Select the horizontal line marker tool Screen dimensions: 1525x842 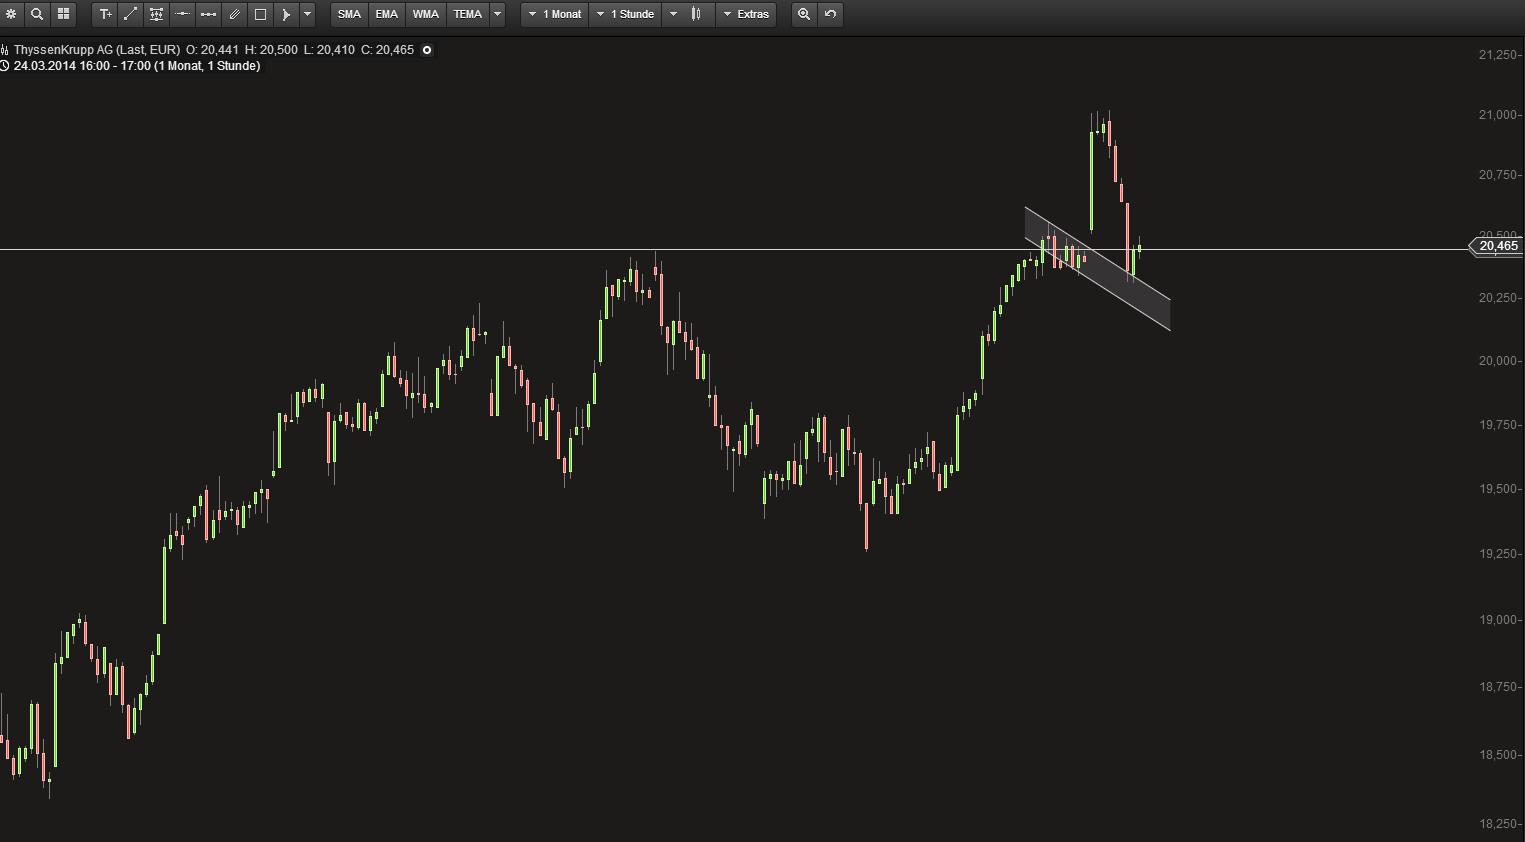(183, 14)
